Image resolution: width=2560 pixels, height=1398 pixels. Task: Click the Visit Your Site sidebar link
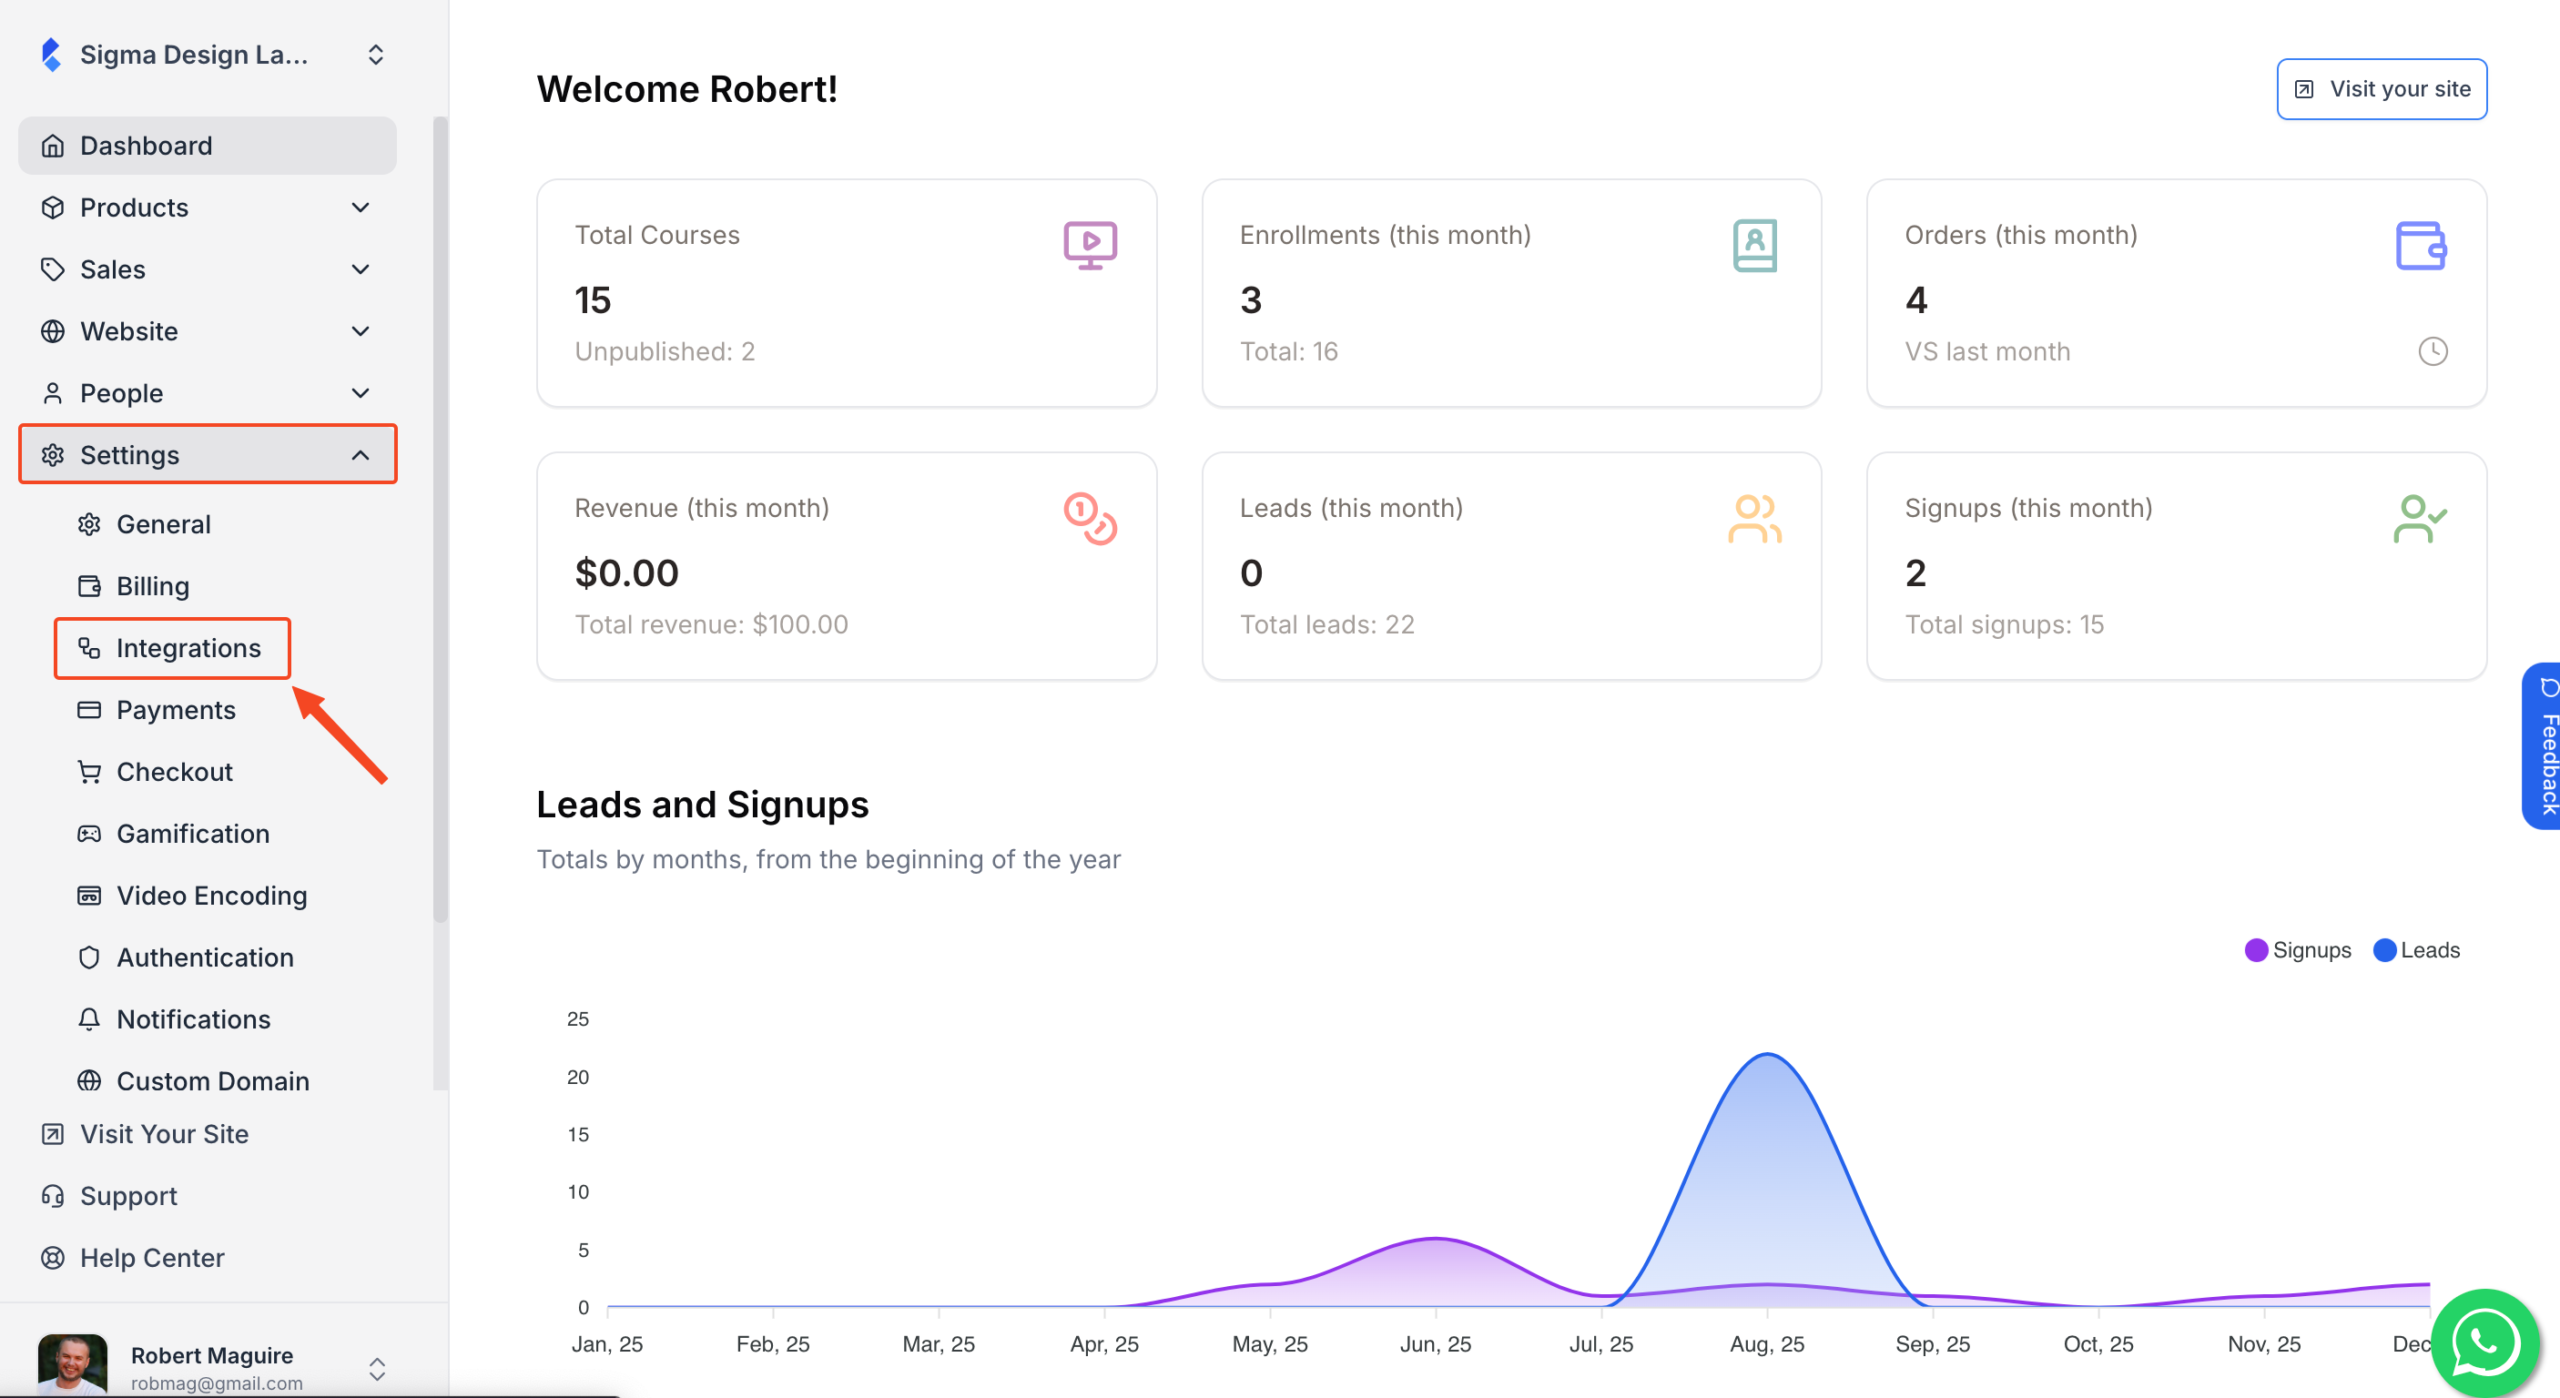164,1135
